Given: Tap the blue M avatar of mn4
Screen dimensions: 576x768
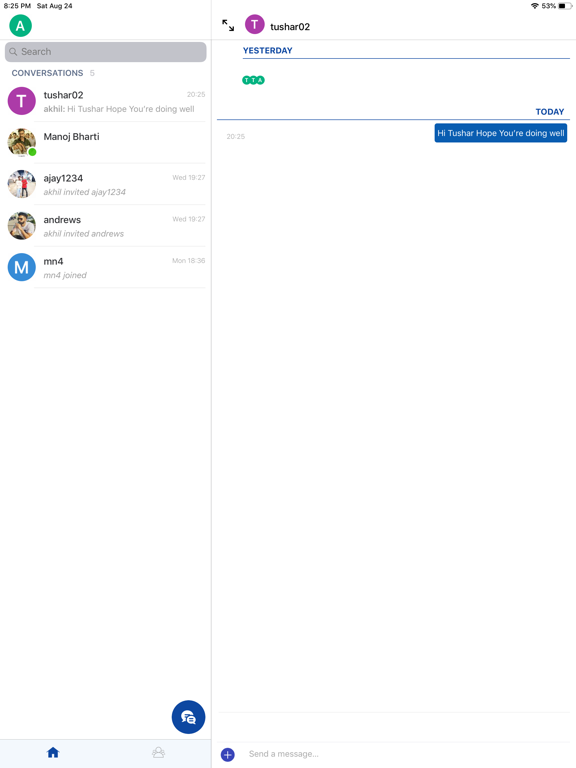Looking at the screenshot, I should tap(22, 267).
